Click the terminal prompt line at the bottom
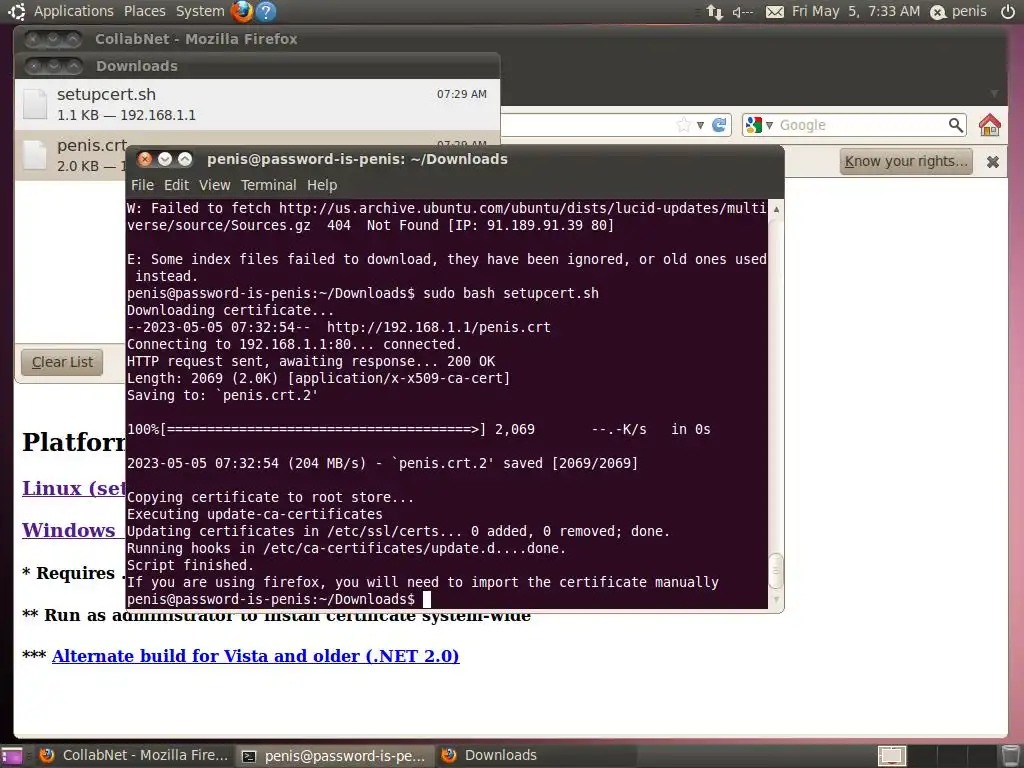This screenshot has width=1024, height=768. click(278, 599)
